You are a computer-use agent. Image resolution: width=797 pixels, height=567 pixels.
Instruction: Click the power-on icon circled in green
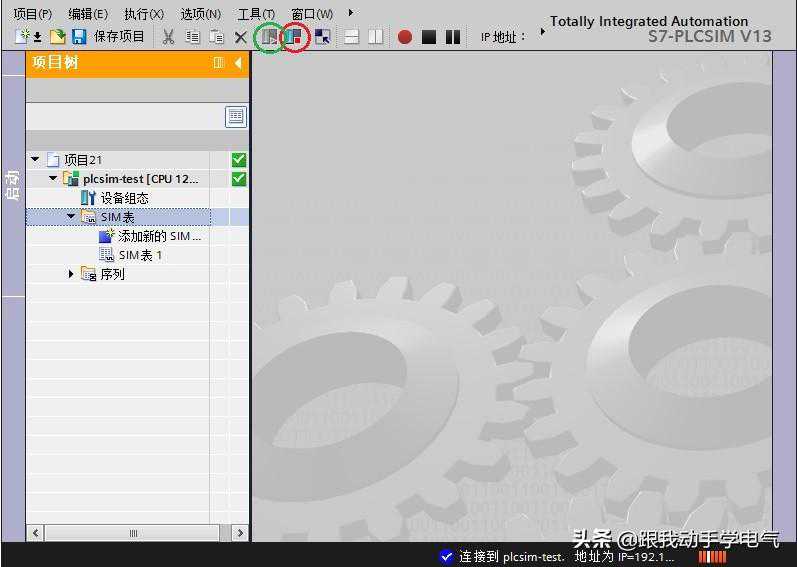coord(269,37)
